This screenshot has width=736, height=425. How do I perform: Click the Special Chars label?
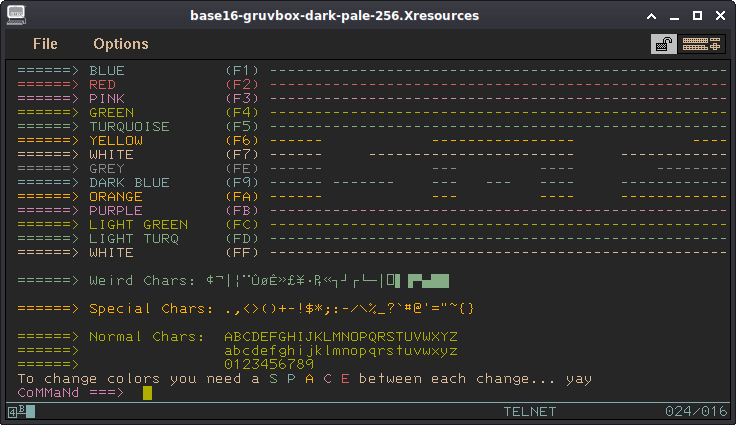tap(151, 309)
